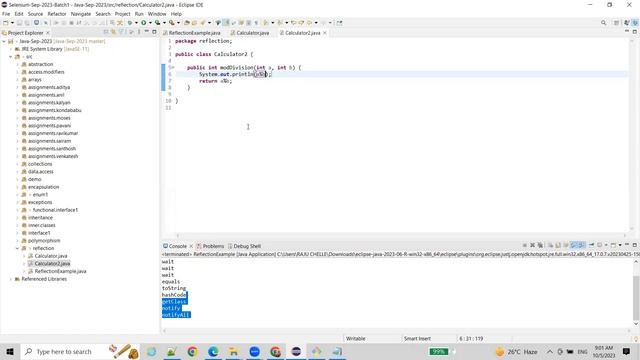The width and height of the screenshot is (640, 360).
Task: Toggle Pin Console button
Action: 591,245
